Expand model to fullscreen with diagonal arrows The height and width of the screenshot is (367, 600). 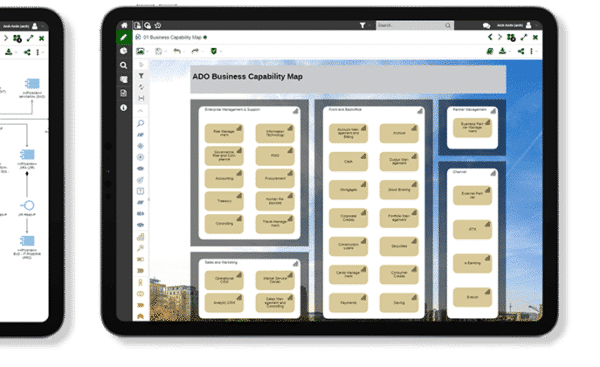(524, 37)
